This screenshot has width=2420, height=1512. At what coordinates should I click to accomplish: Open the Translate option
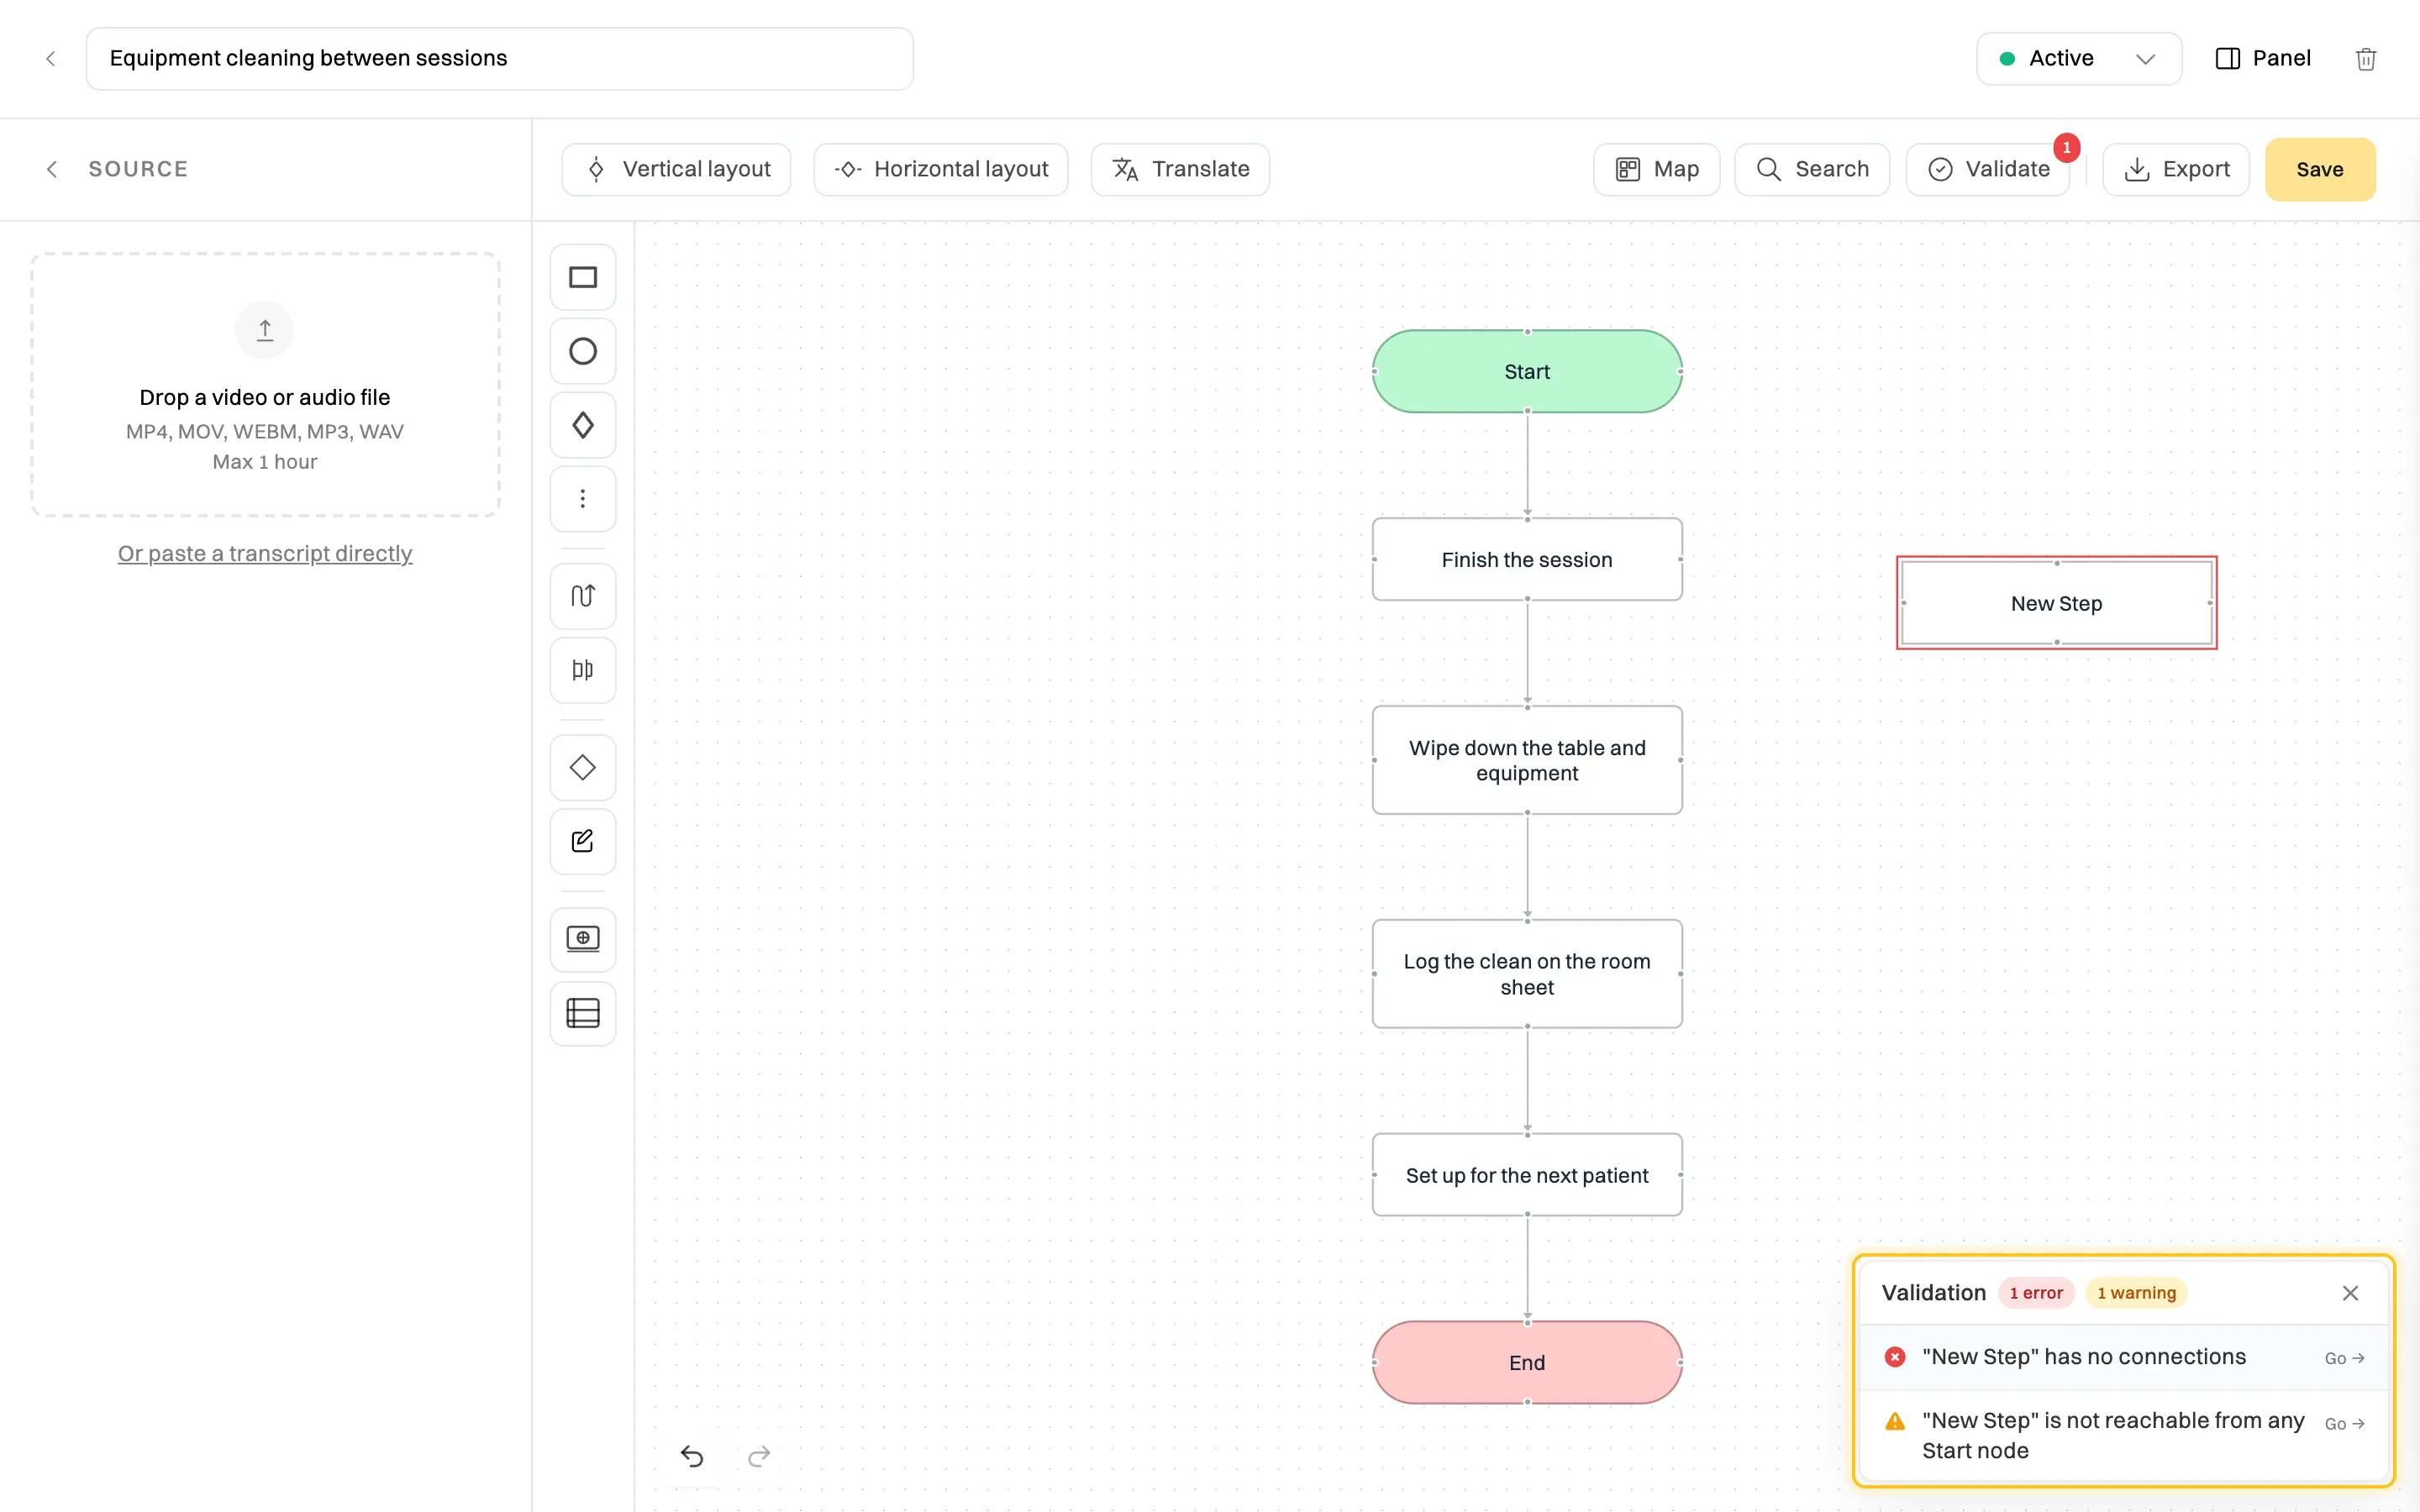tap(1181, 169)
